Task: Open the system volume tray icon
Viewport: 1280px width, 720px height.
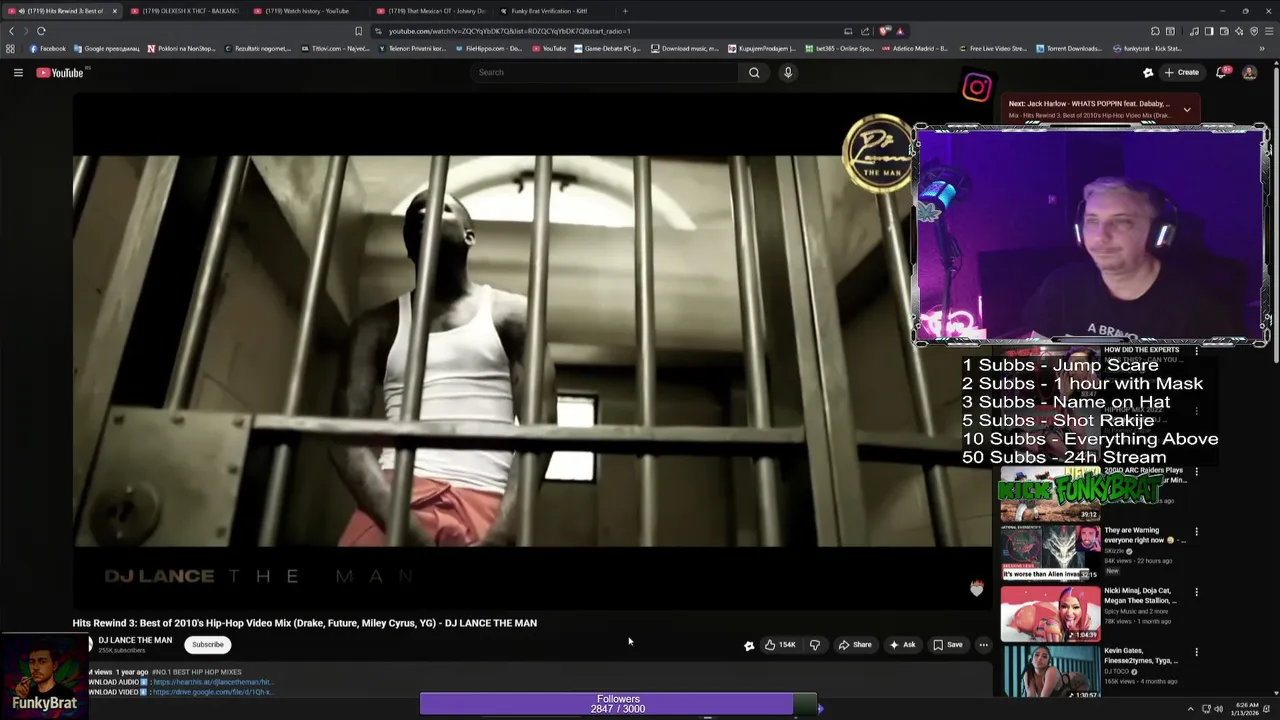Action: coord(1218,709)
